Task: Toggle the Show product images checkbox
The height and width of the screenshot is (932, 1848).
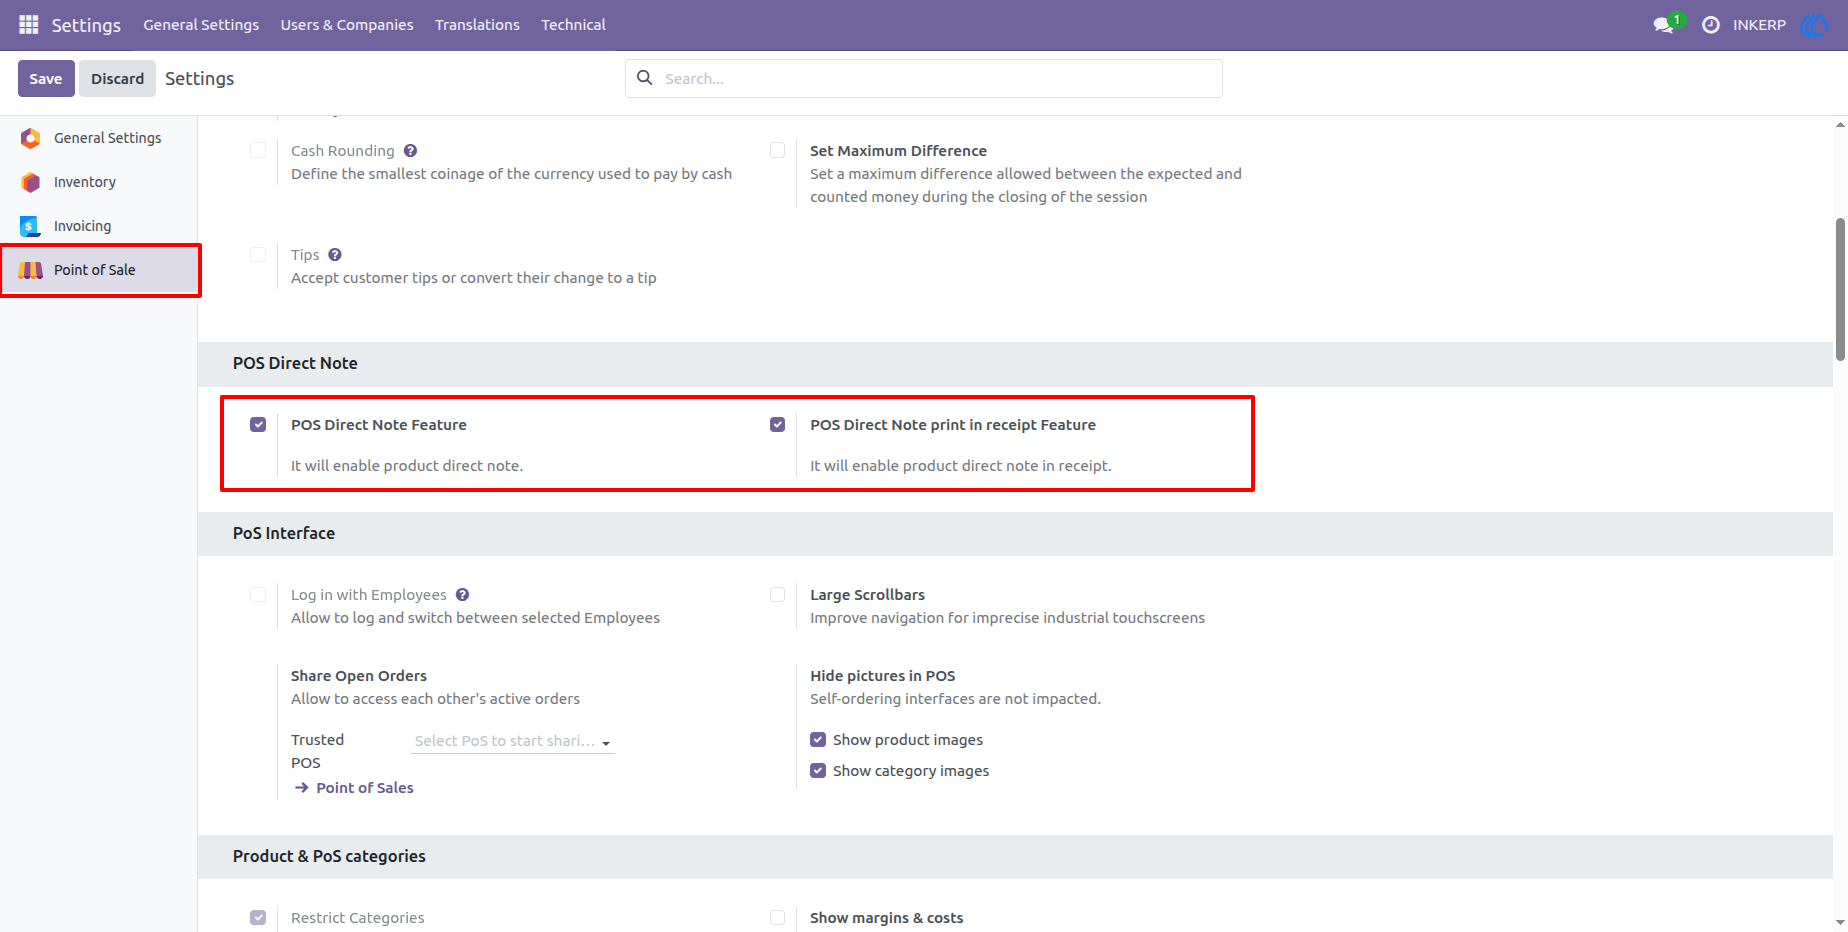Action: 818,740
